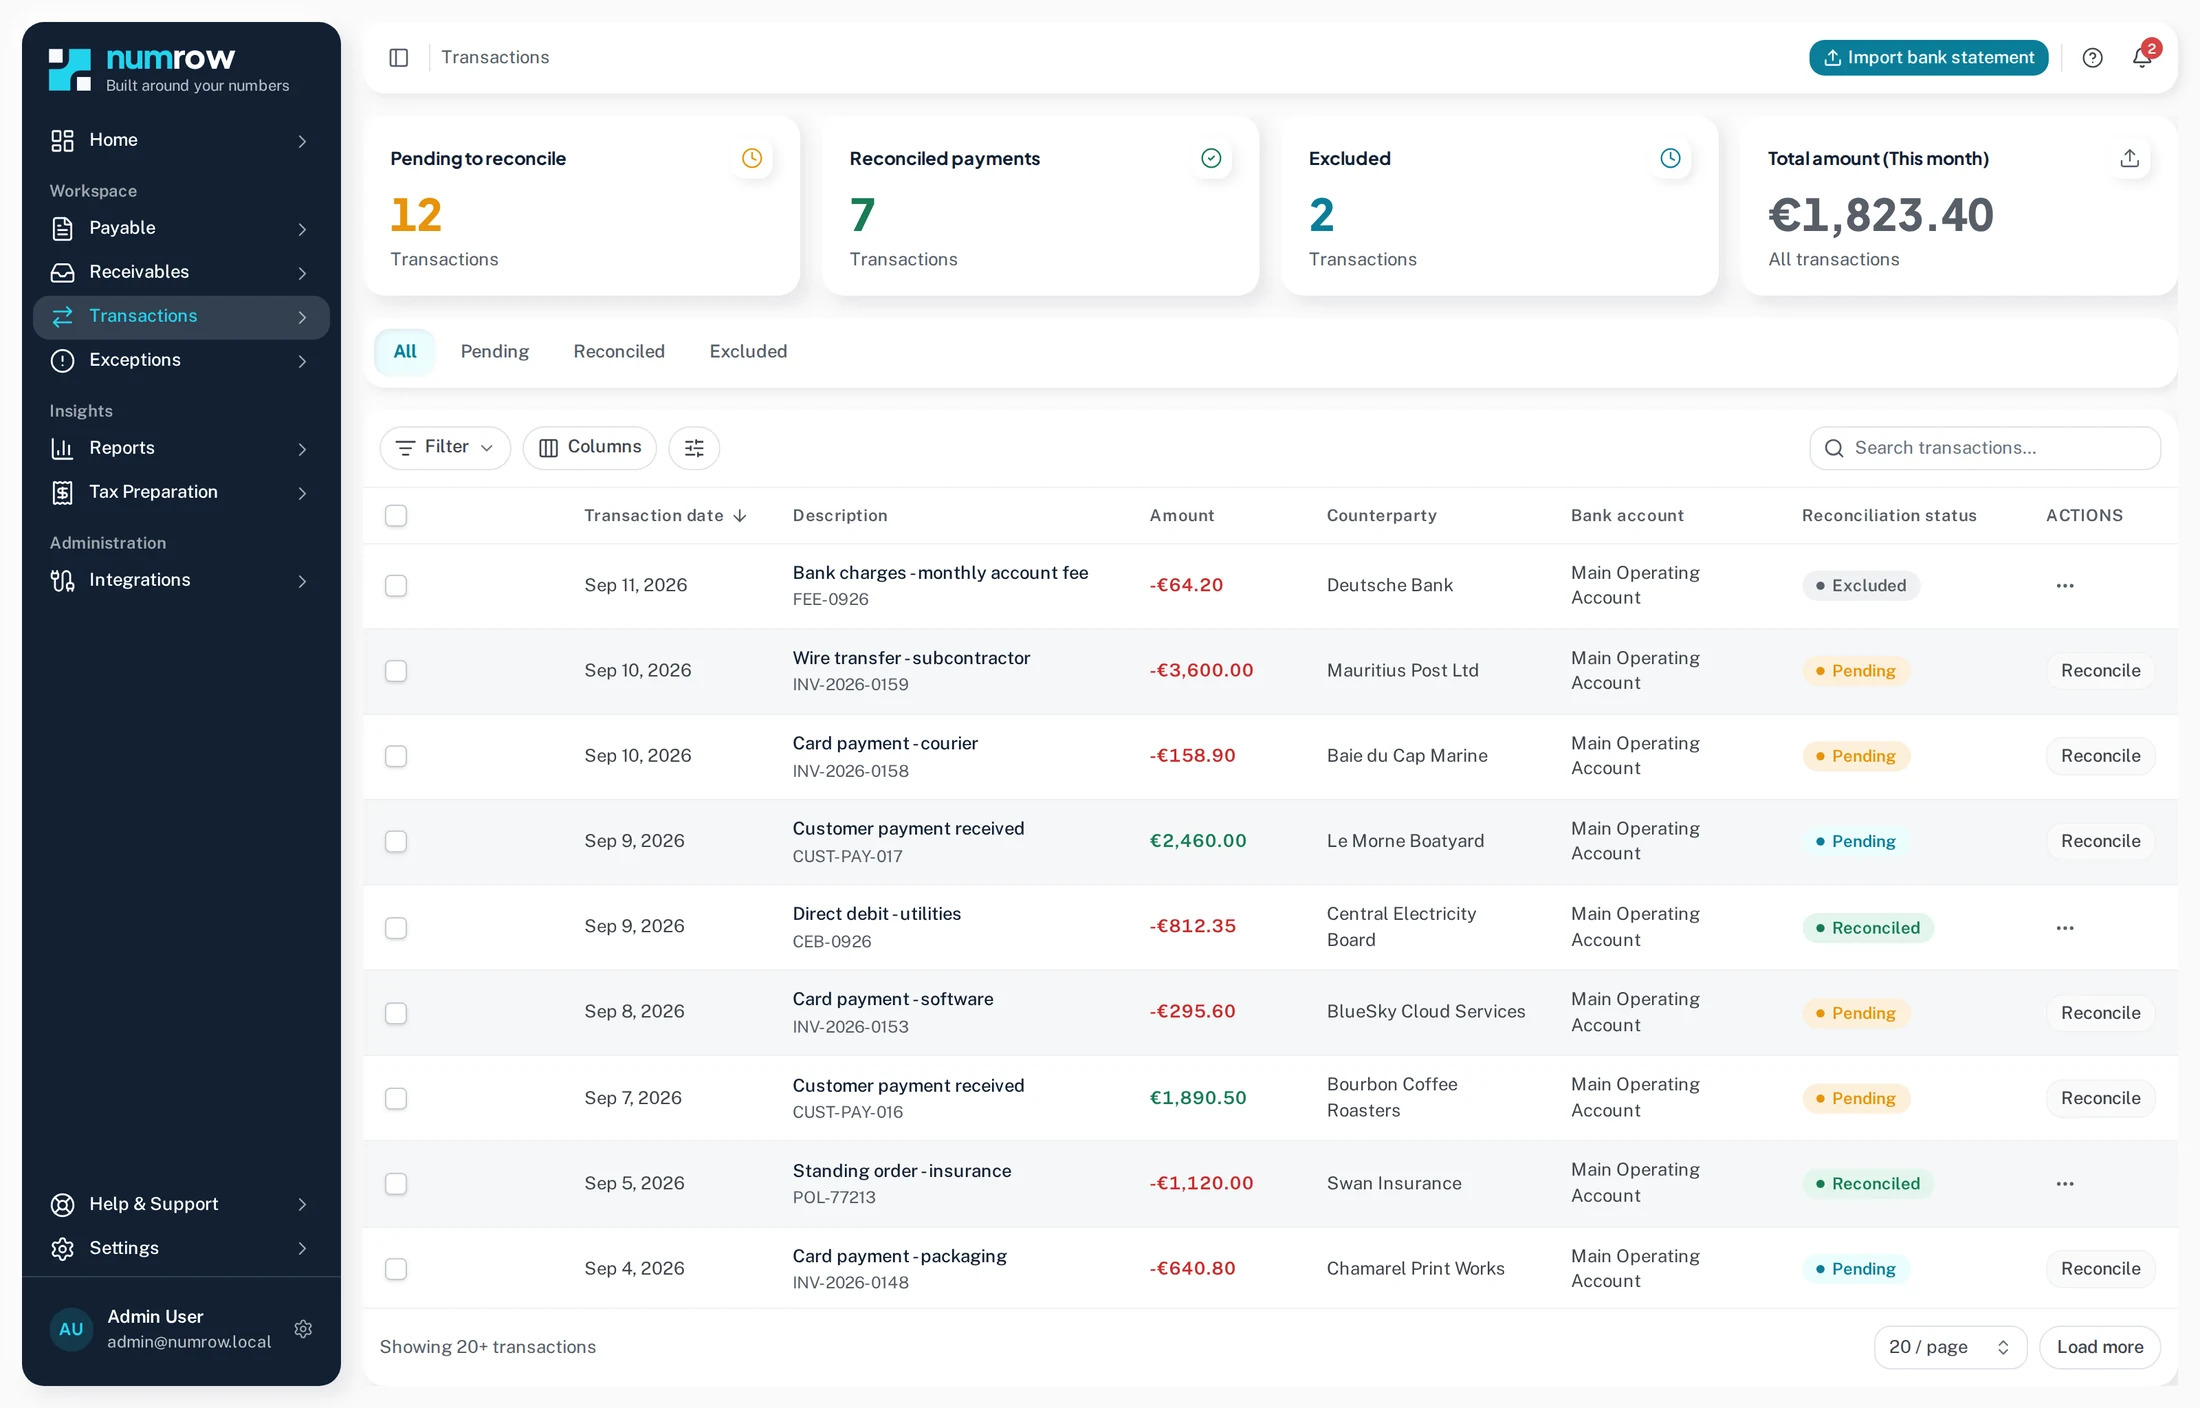This screenshot has width=2200, height=1408.
Task: Reconcile the BlueSky Cloud Services transaction
Action: pos(2100,1013)
